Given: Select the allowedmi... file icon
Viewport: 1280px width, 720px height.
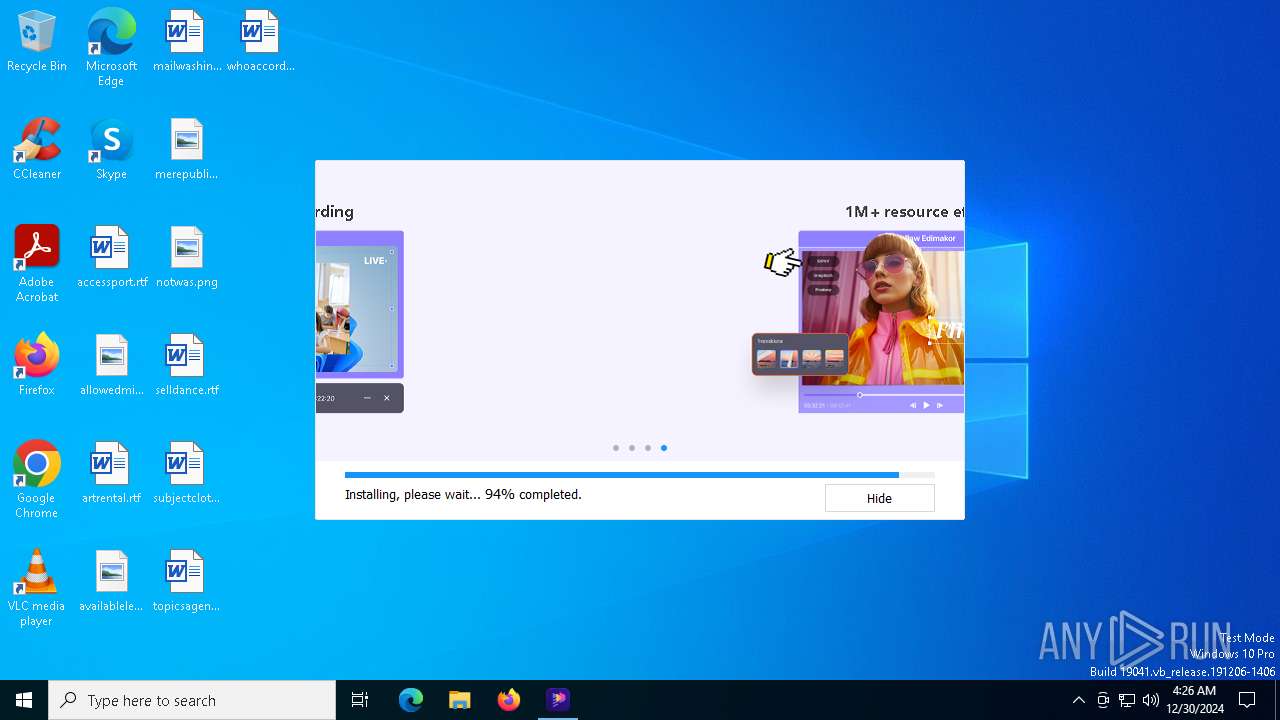Looking at the screenshot, I should click(111, 365).
